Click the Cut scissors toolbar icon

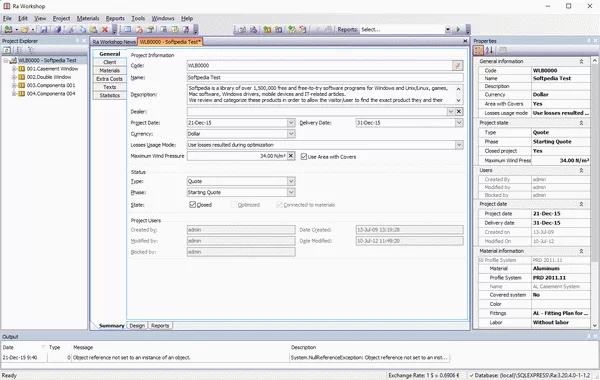point(71,29)
